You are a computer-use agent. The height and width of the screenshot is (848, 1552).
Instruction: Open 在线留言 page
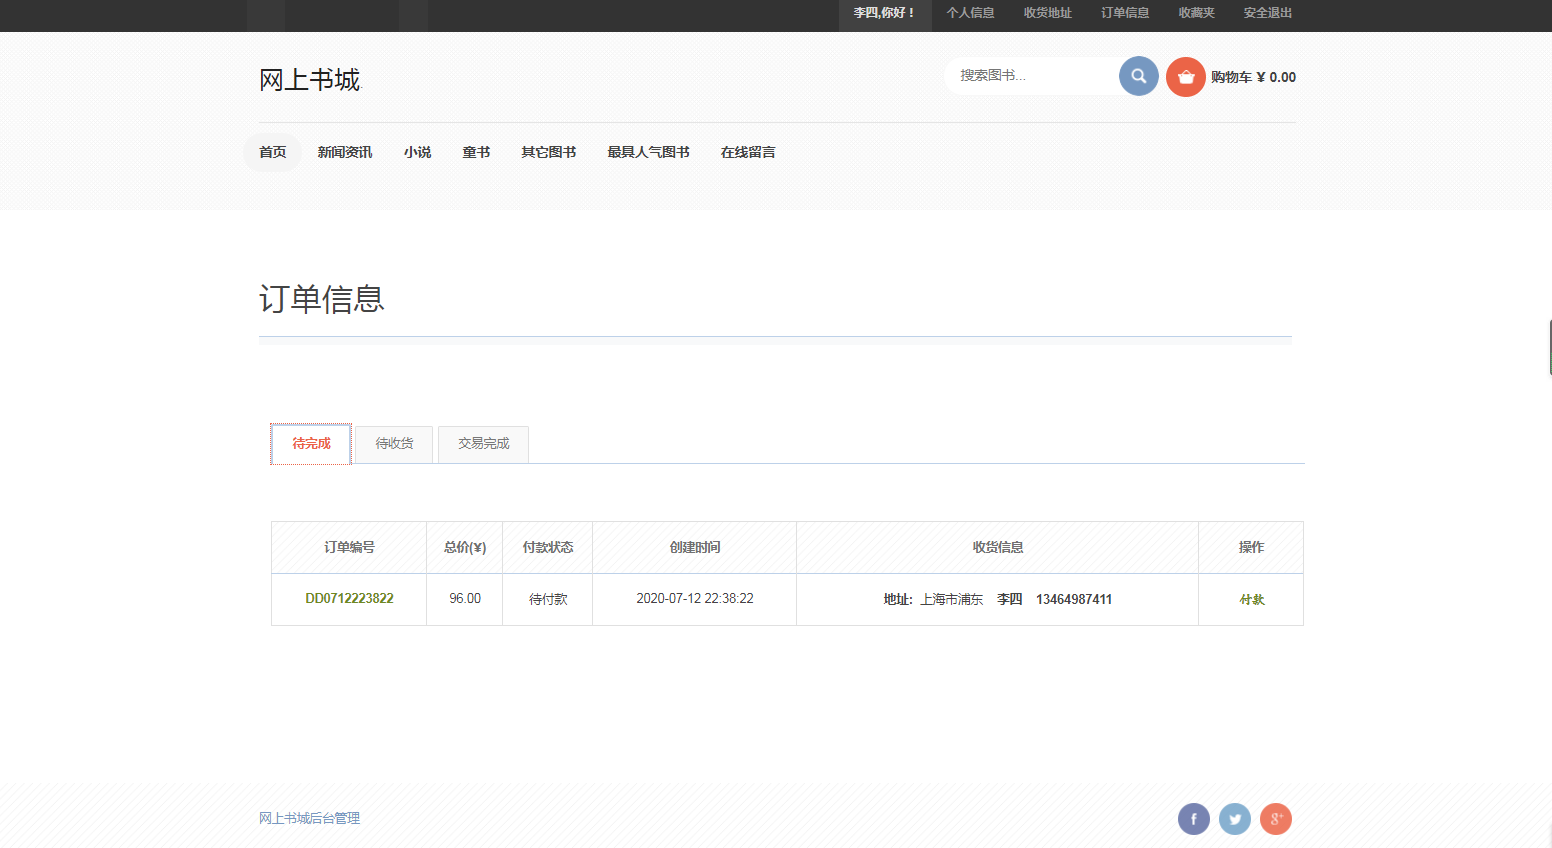748,152
